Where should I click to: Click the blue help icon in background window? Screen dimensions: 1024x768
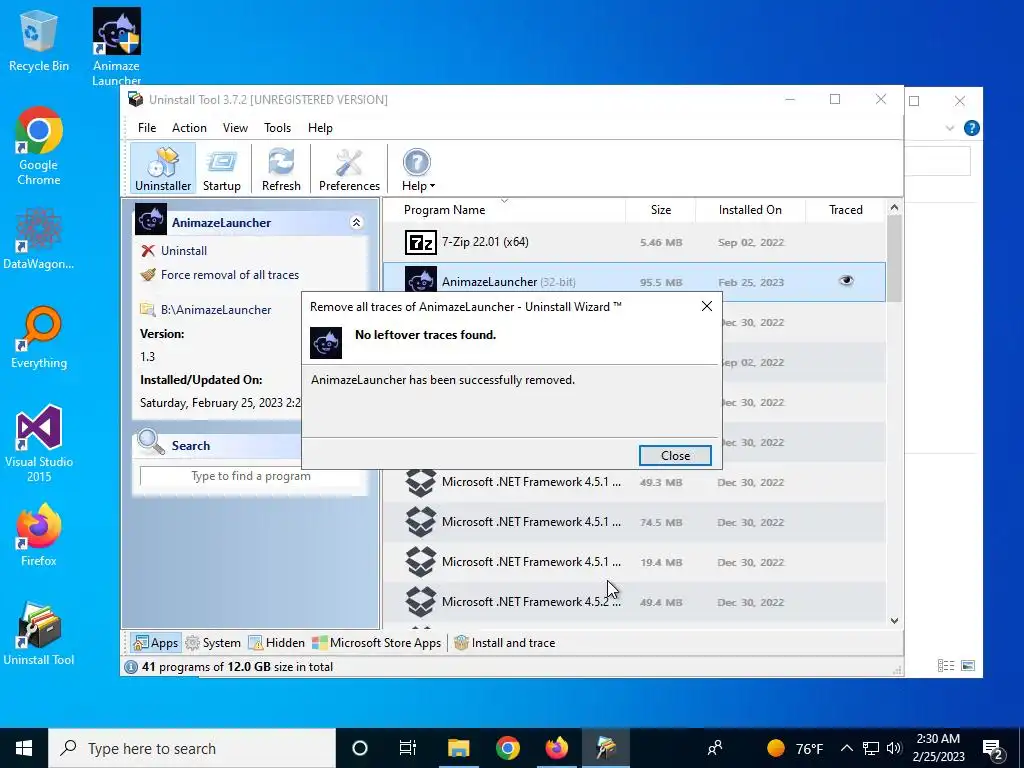point(971,128)
